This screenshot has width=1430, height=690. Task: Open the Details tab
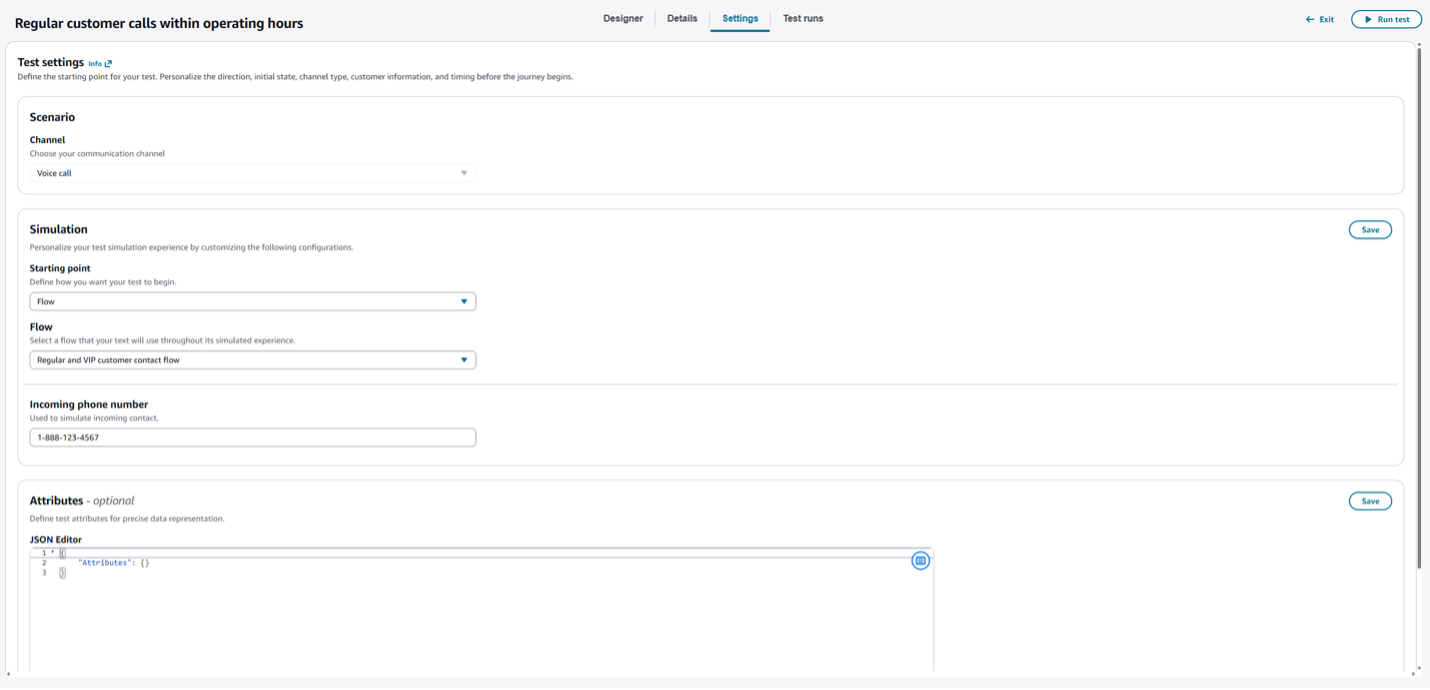(682, 18)
